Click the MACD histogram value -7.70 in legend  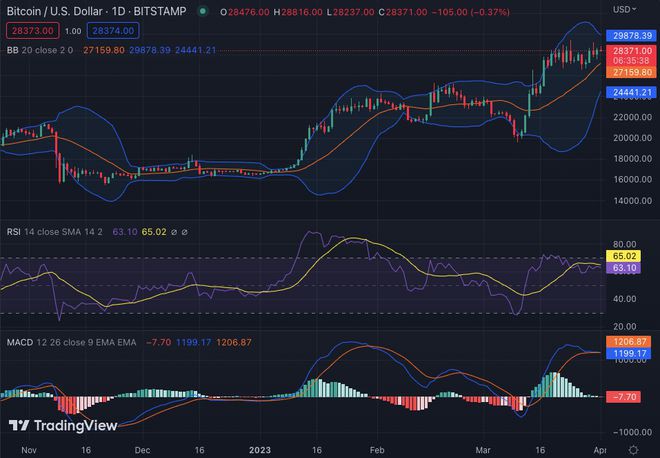click(159, 342)
